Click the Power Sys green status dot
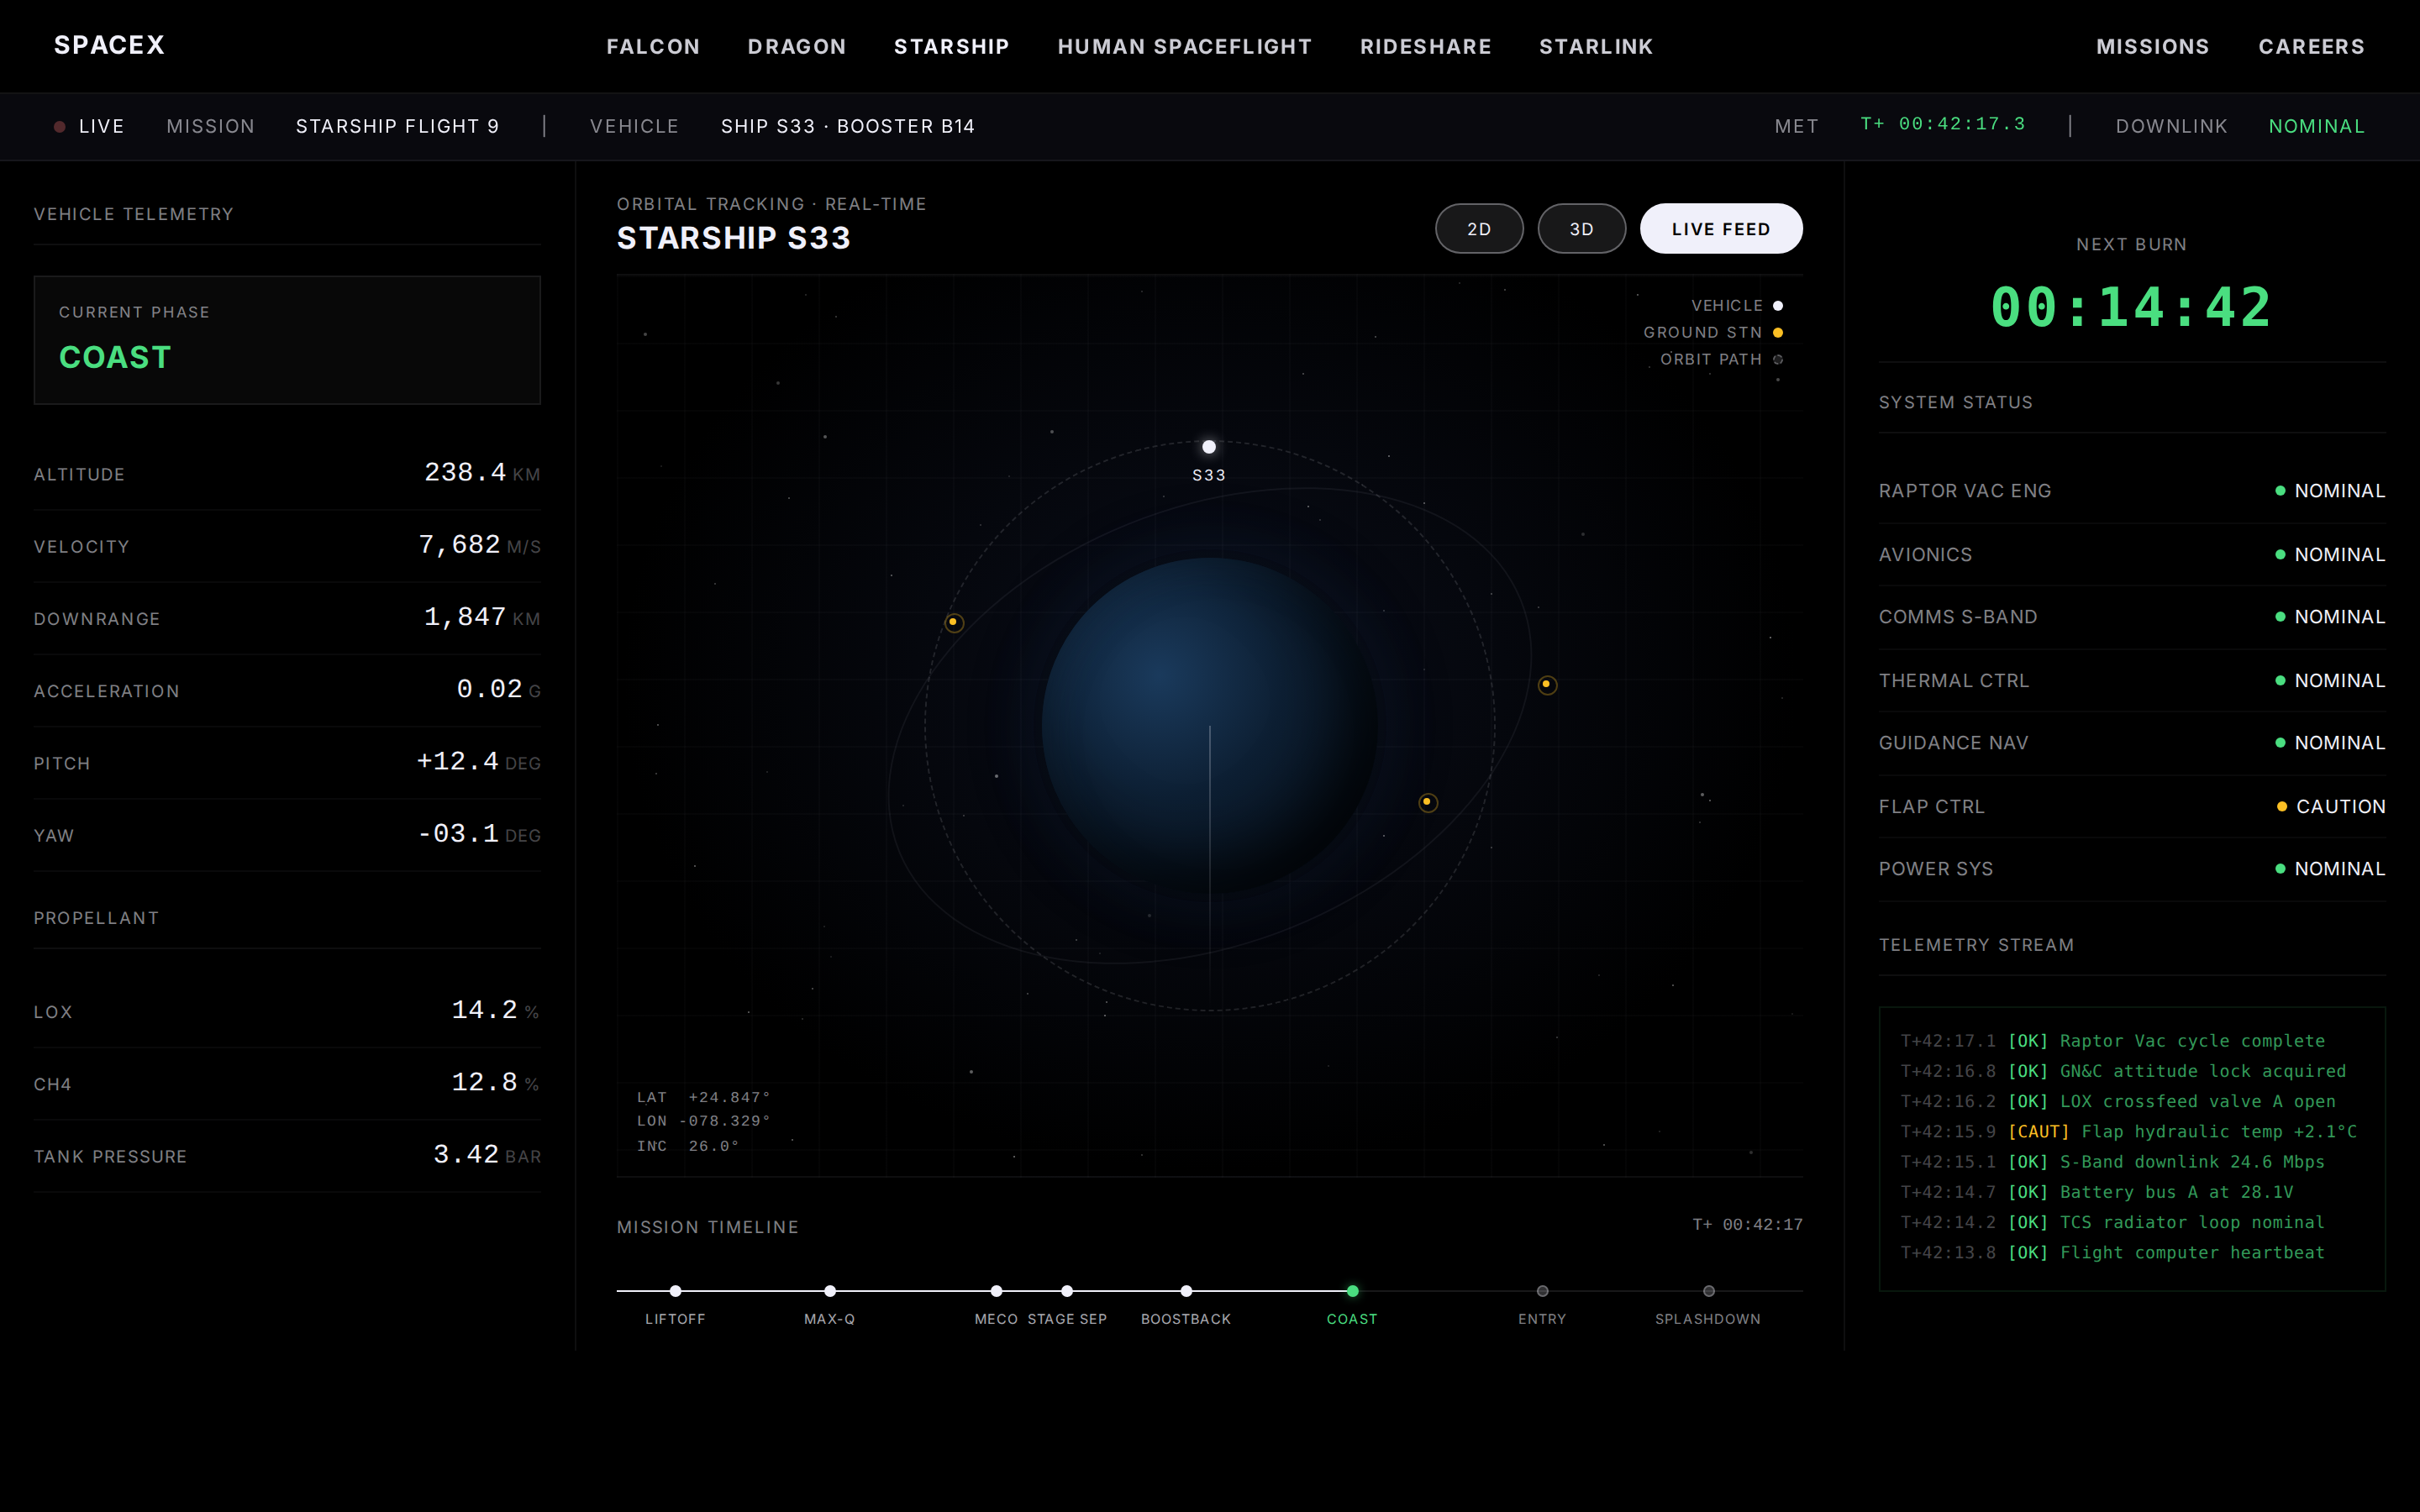The image size is (2420, 1512). click(2280, 869)
